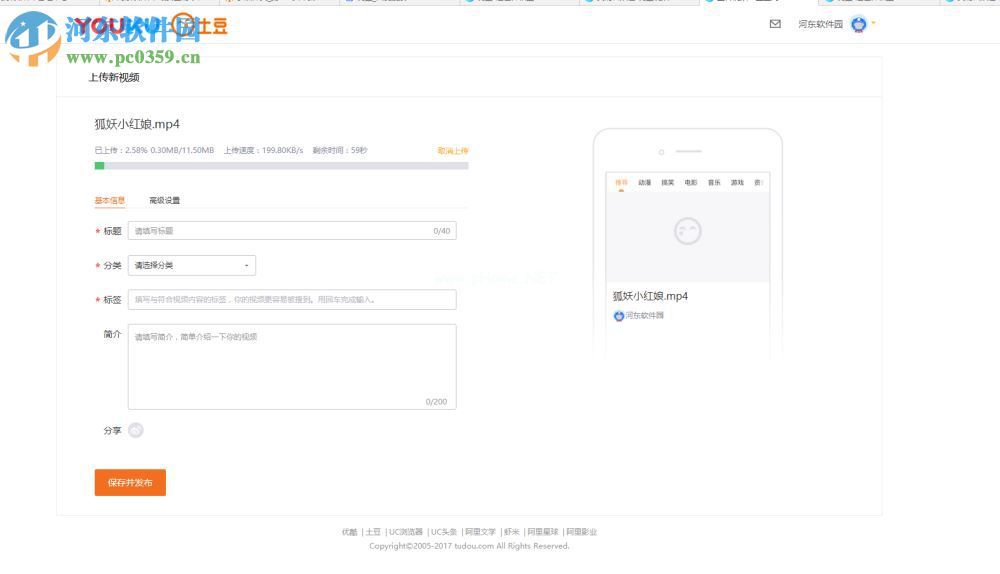The height and width of the screenshot is (574, 1000).
Task: Open the UC浏览器 footer link
Action: (x=406, y=532)
